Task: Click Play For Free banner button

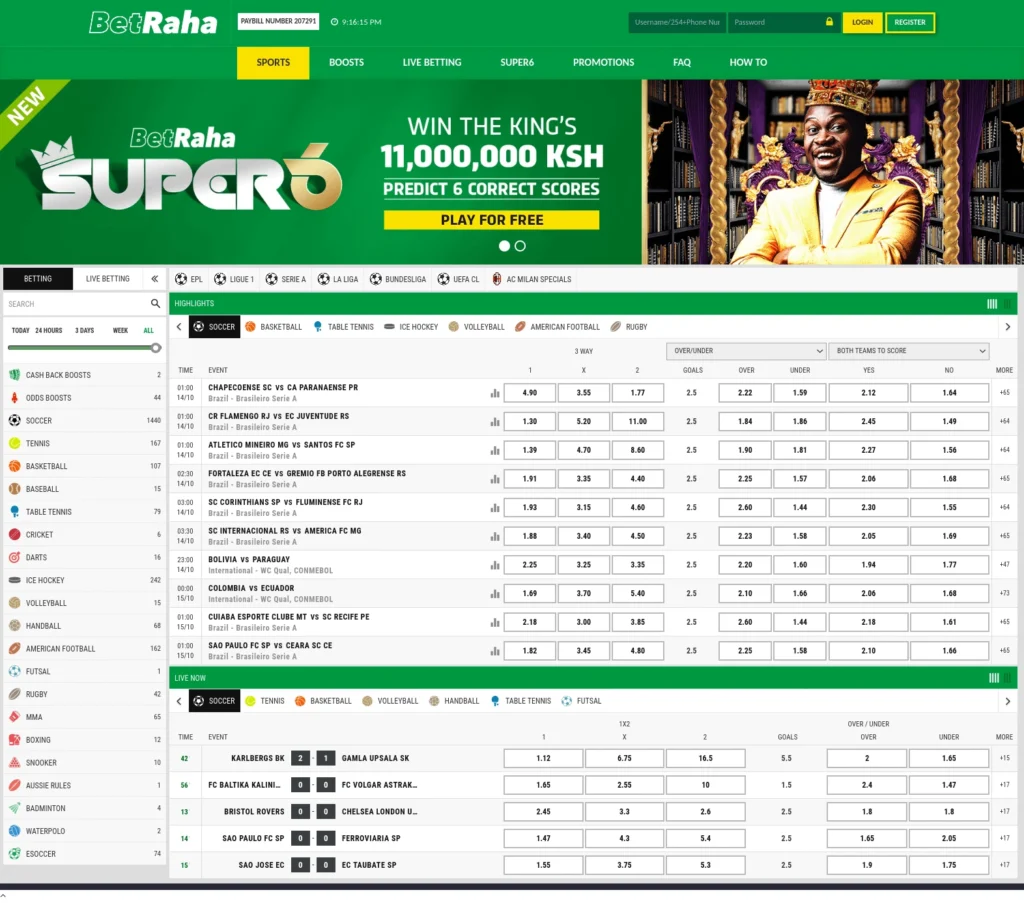Action: [x=491, y=220]
